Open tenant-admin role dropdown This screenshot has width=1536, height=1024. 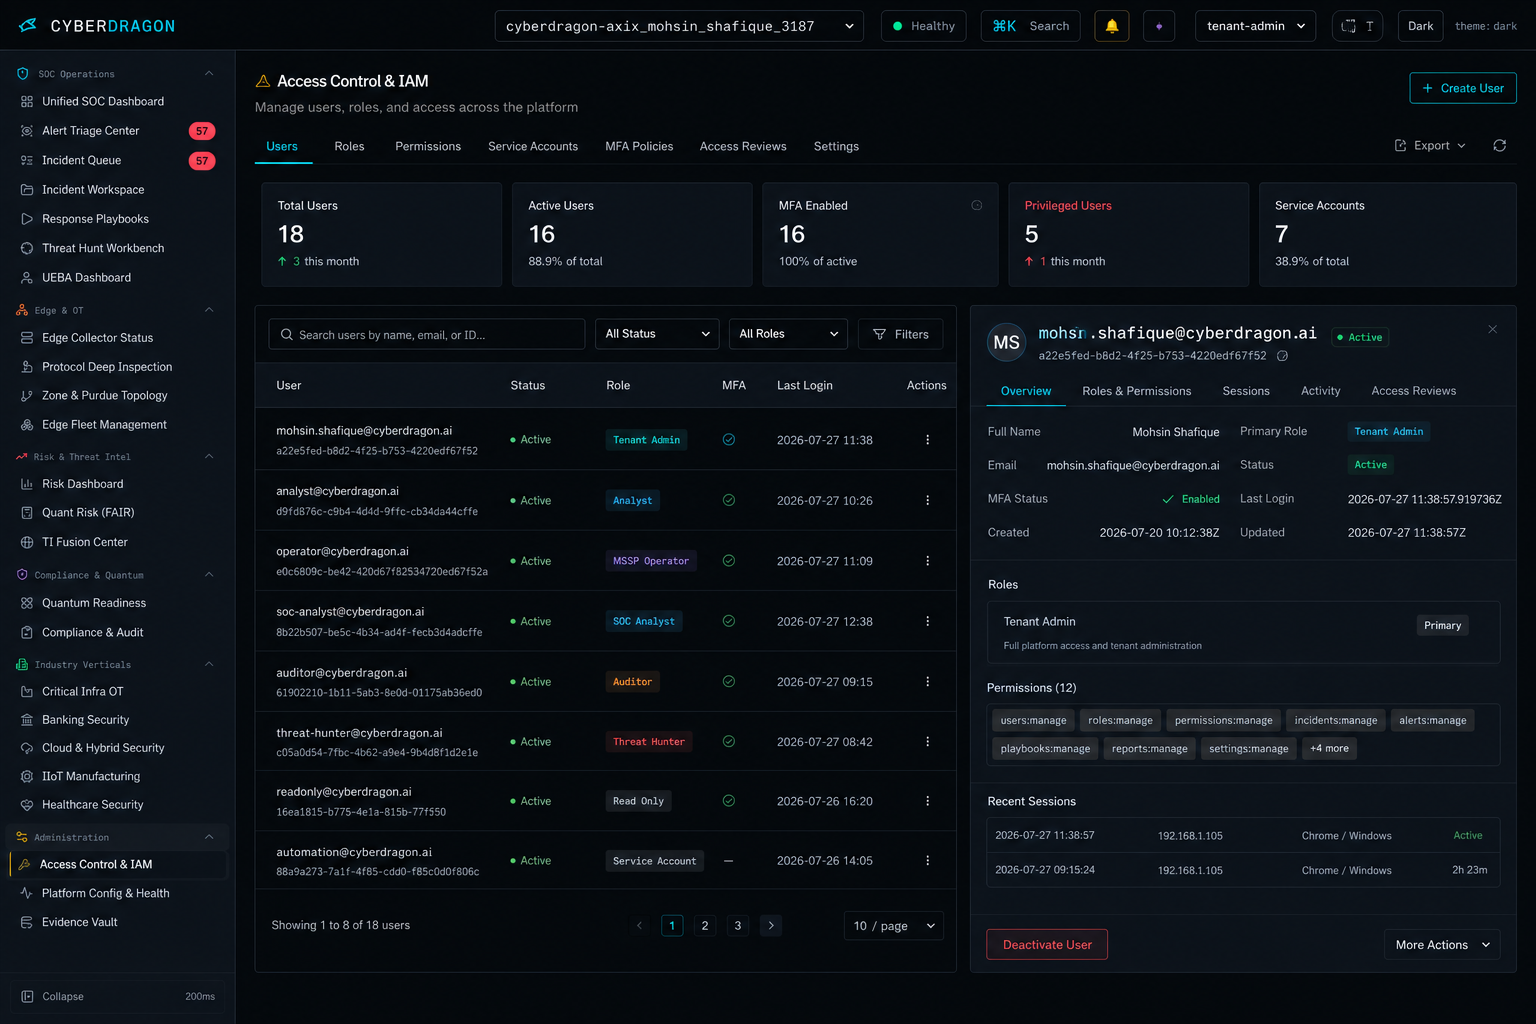coord(1255,26)
